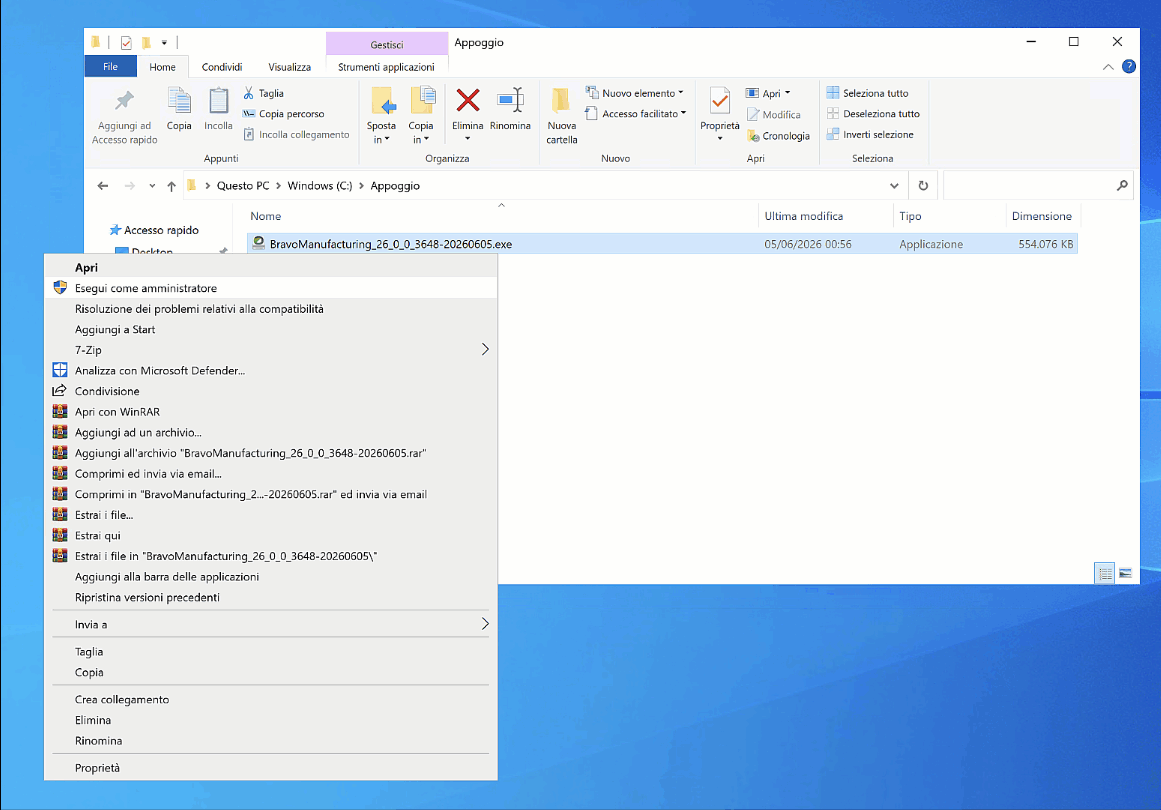Expand address bar history dropdown
The width and height of the screenshot is (1161, 810).
pos(894,186)
